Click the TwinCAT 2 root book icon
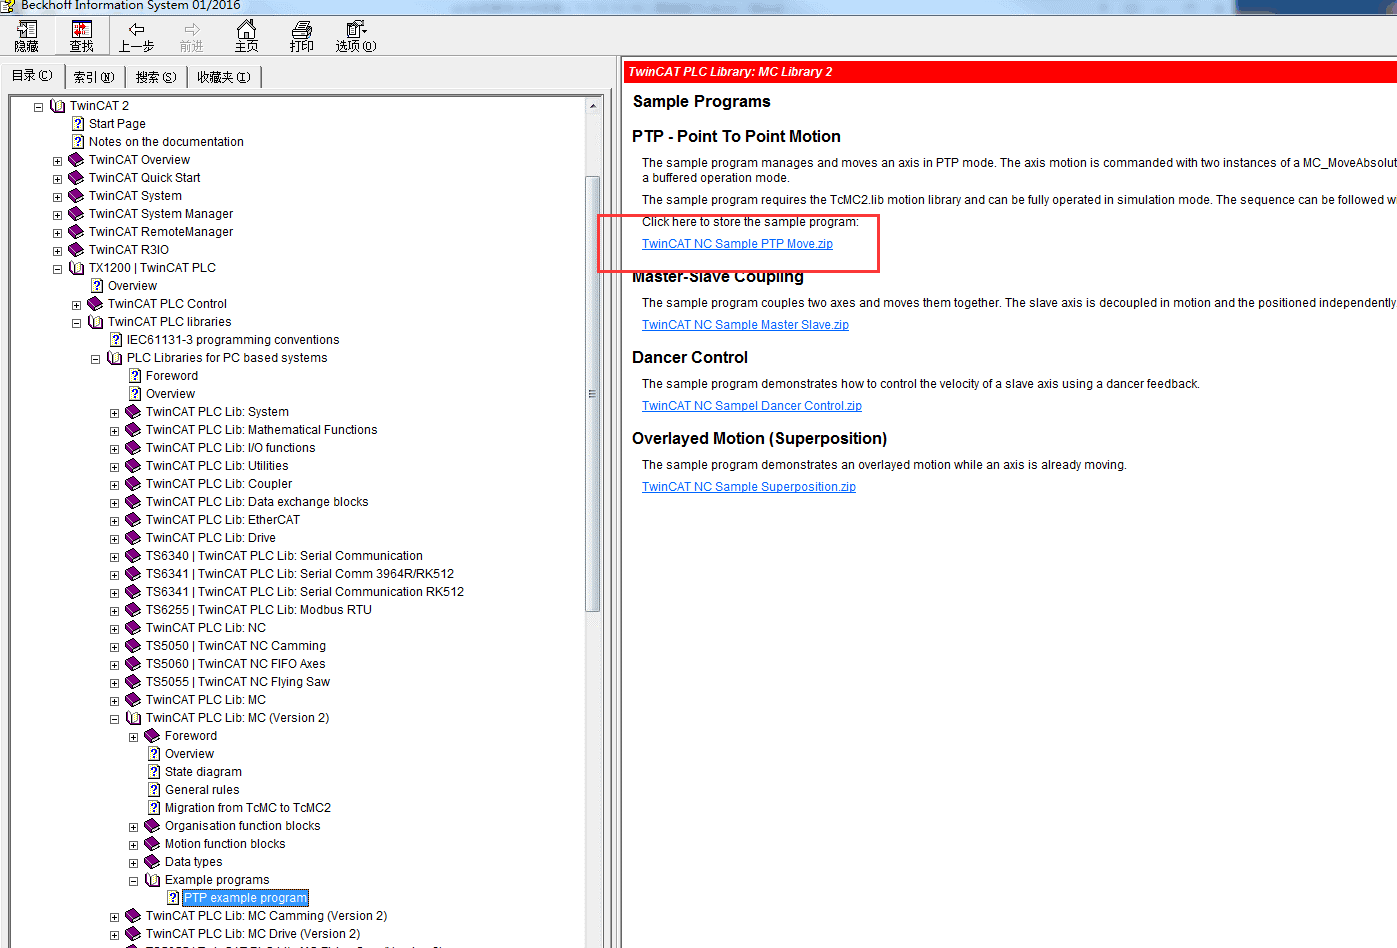1397x948 pixels. tap(57, 105)
